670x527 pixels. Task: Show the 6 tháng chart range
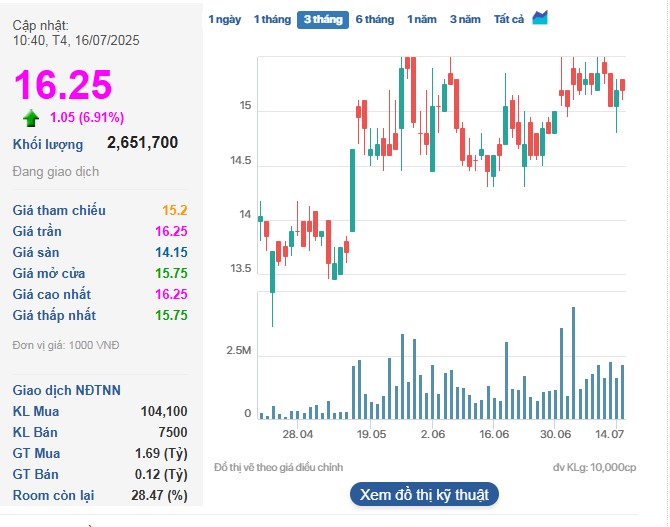(x=374, y=19)
